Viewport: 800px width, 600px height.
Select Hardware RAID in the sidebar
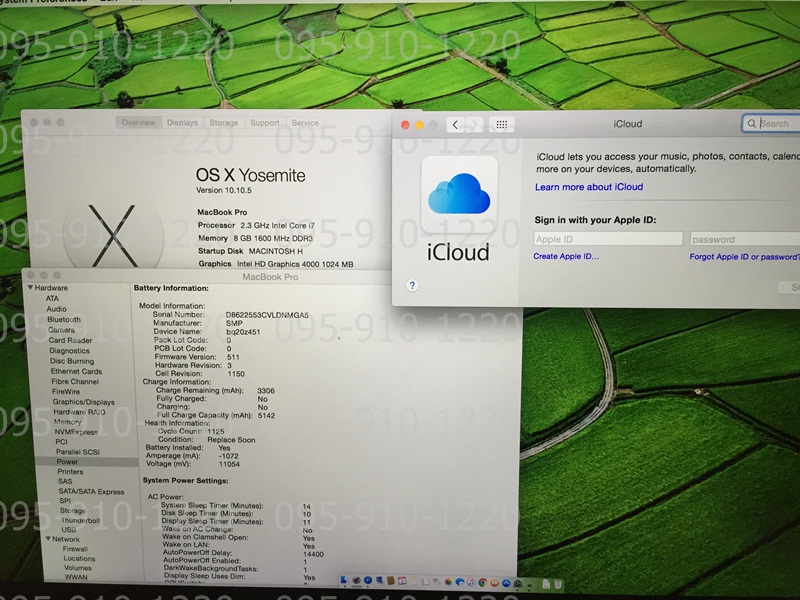coord(80,412)
